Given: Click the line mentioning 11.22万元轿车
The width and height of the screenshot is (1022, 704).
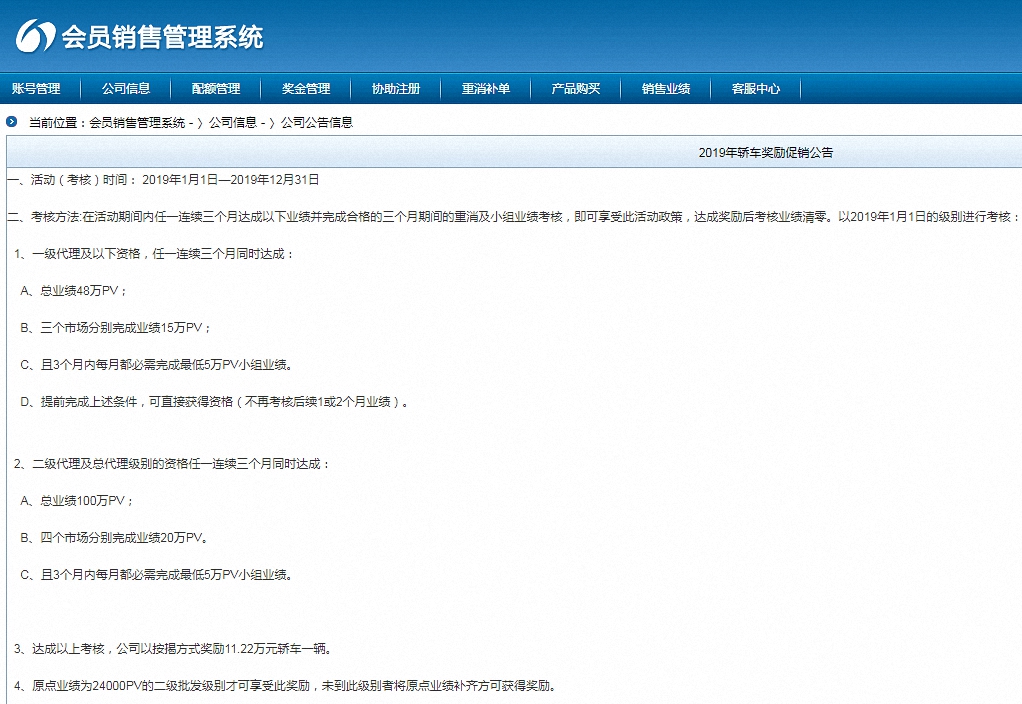Looking at the screenshot, I should [171, 649].
